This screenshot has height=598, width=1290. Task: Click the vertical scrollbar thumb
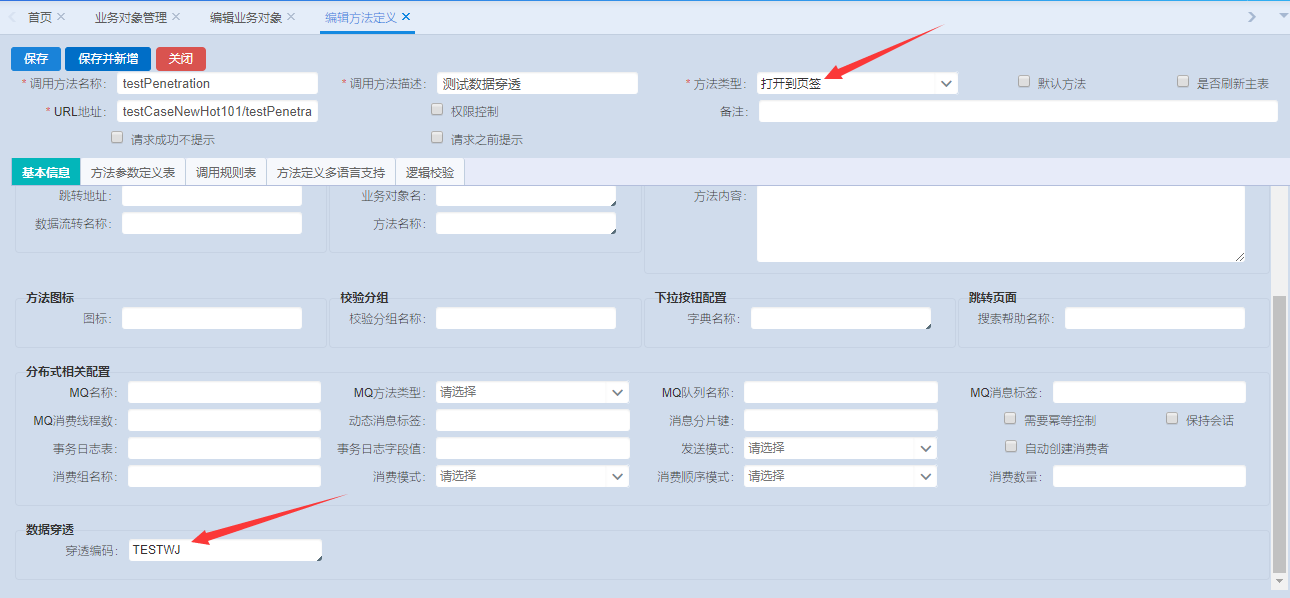(1279, 430)
